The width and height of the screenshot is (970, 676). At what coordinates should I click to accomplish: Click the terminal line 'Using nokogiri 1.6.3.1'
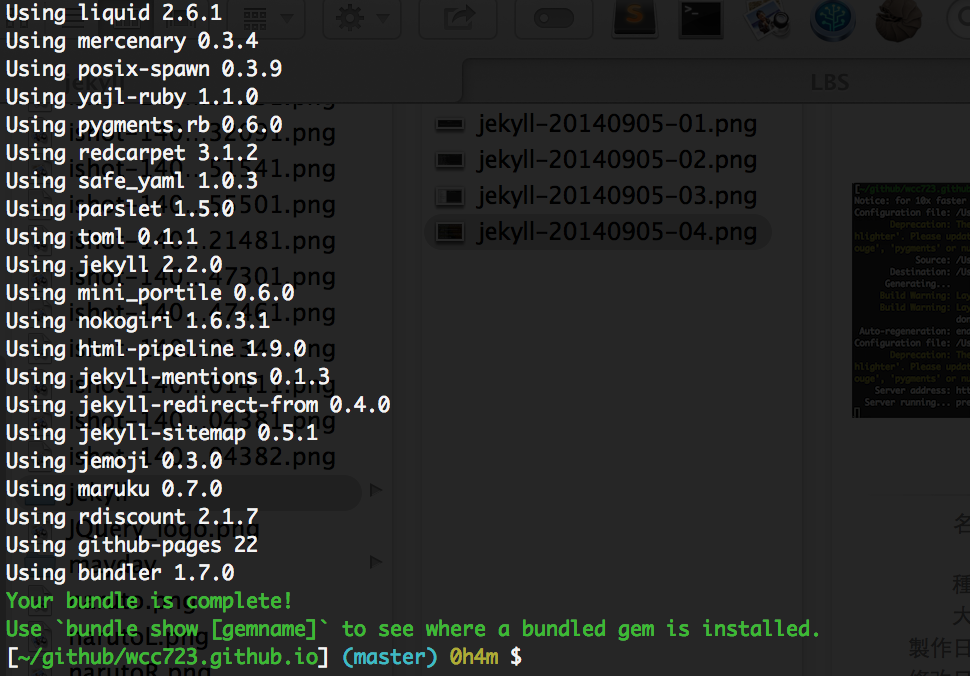(138, 320)
